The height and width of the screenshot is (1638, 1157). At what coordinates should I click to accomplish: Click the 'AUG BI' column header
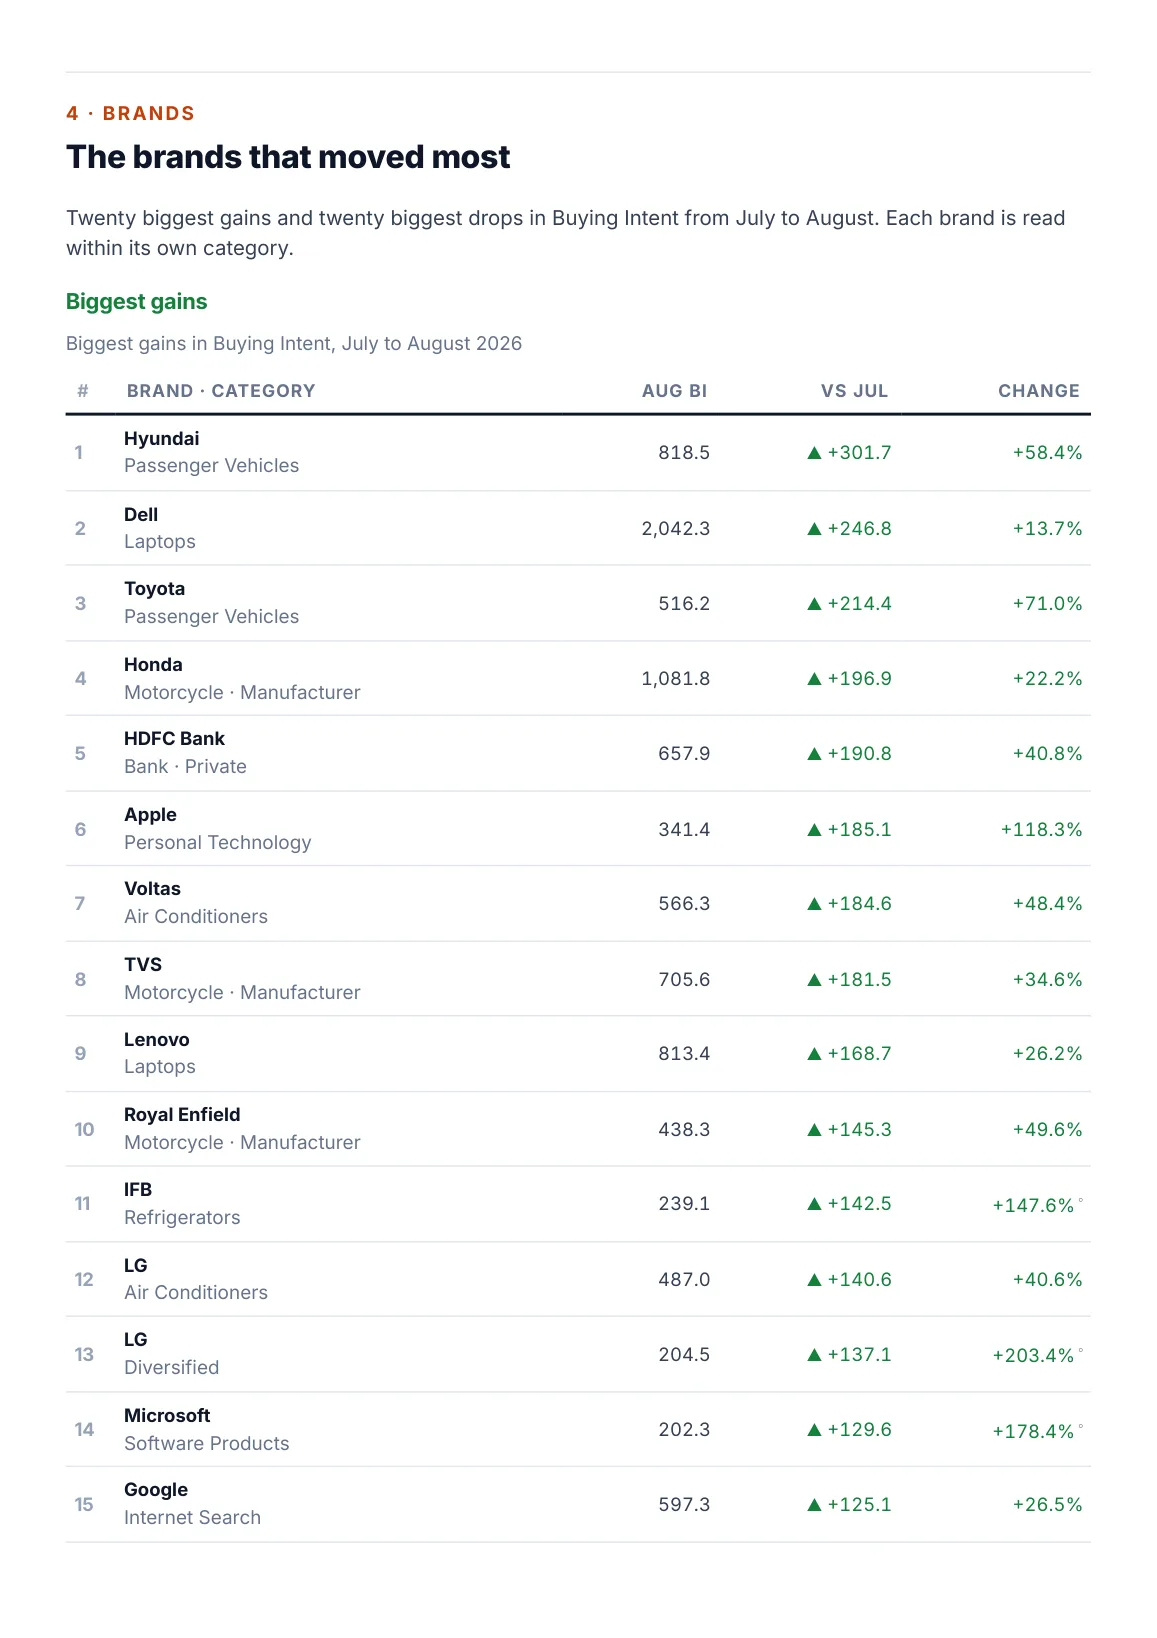point(675,391)
